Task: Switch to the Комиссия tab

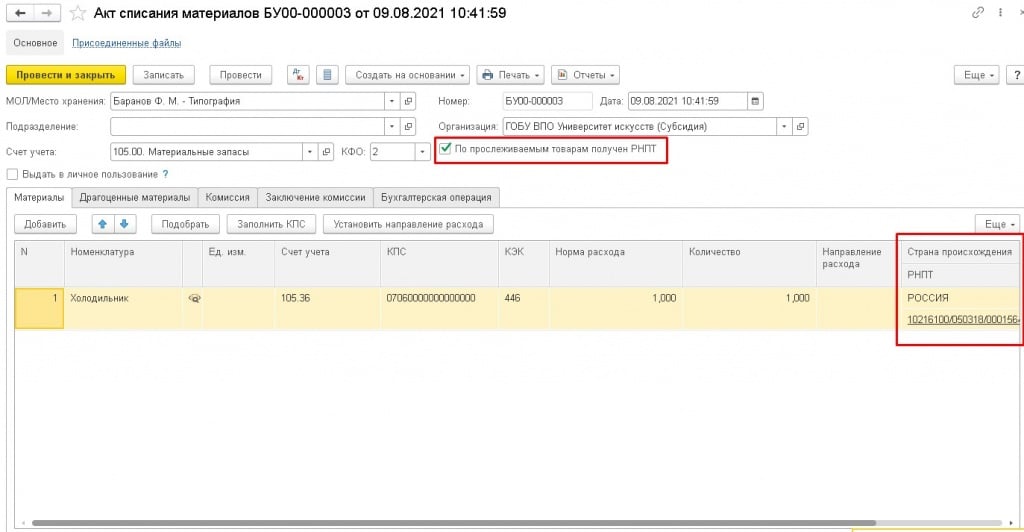Action: [227, 197]
